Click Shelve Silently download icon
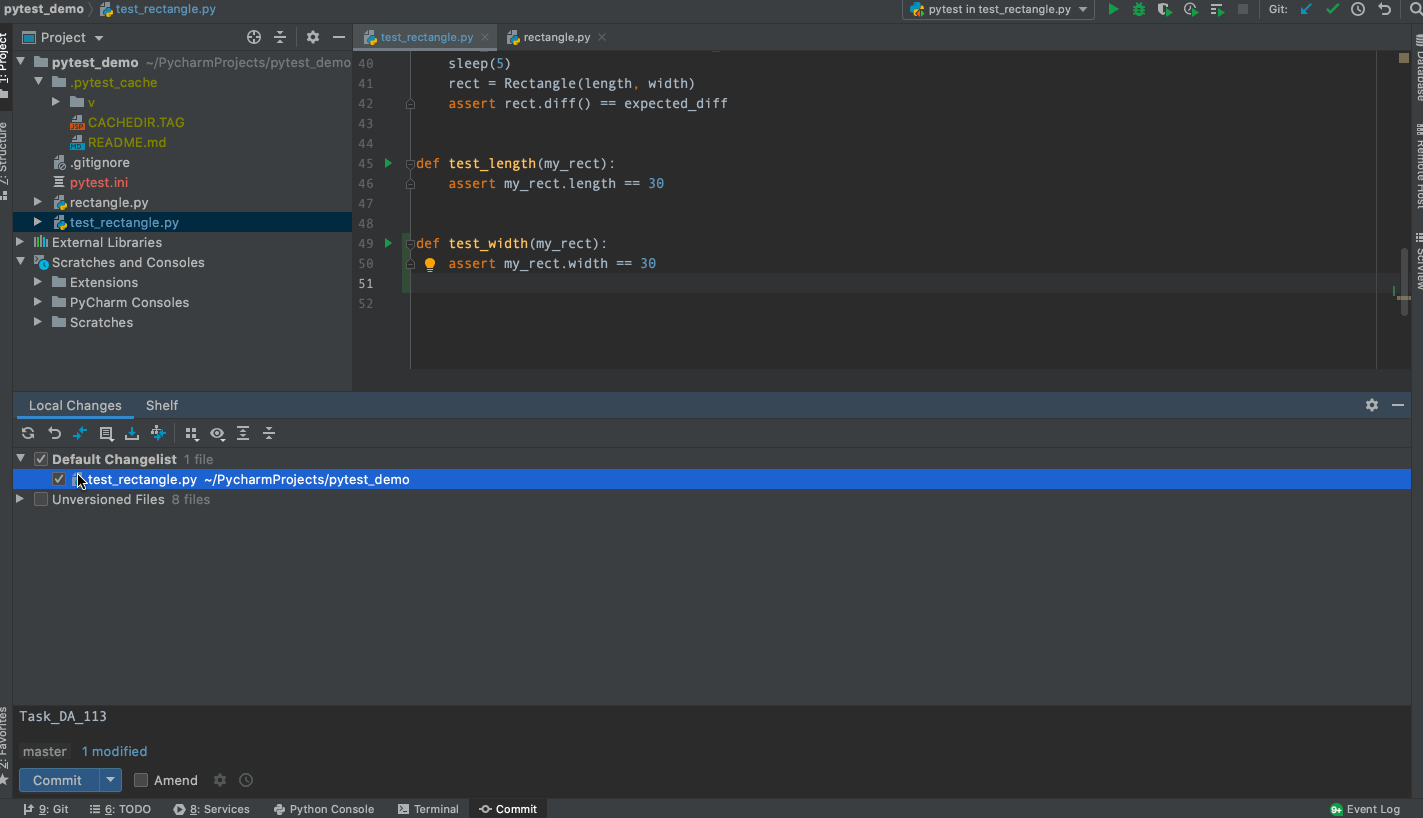Image resolution: width=1423 pixels, height=818 pixels. pos(132,433)
